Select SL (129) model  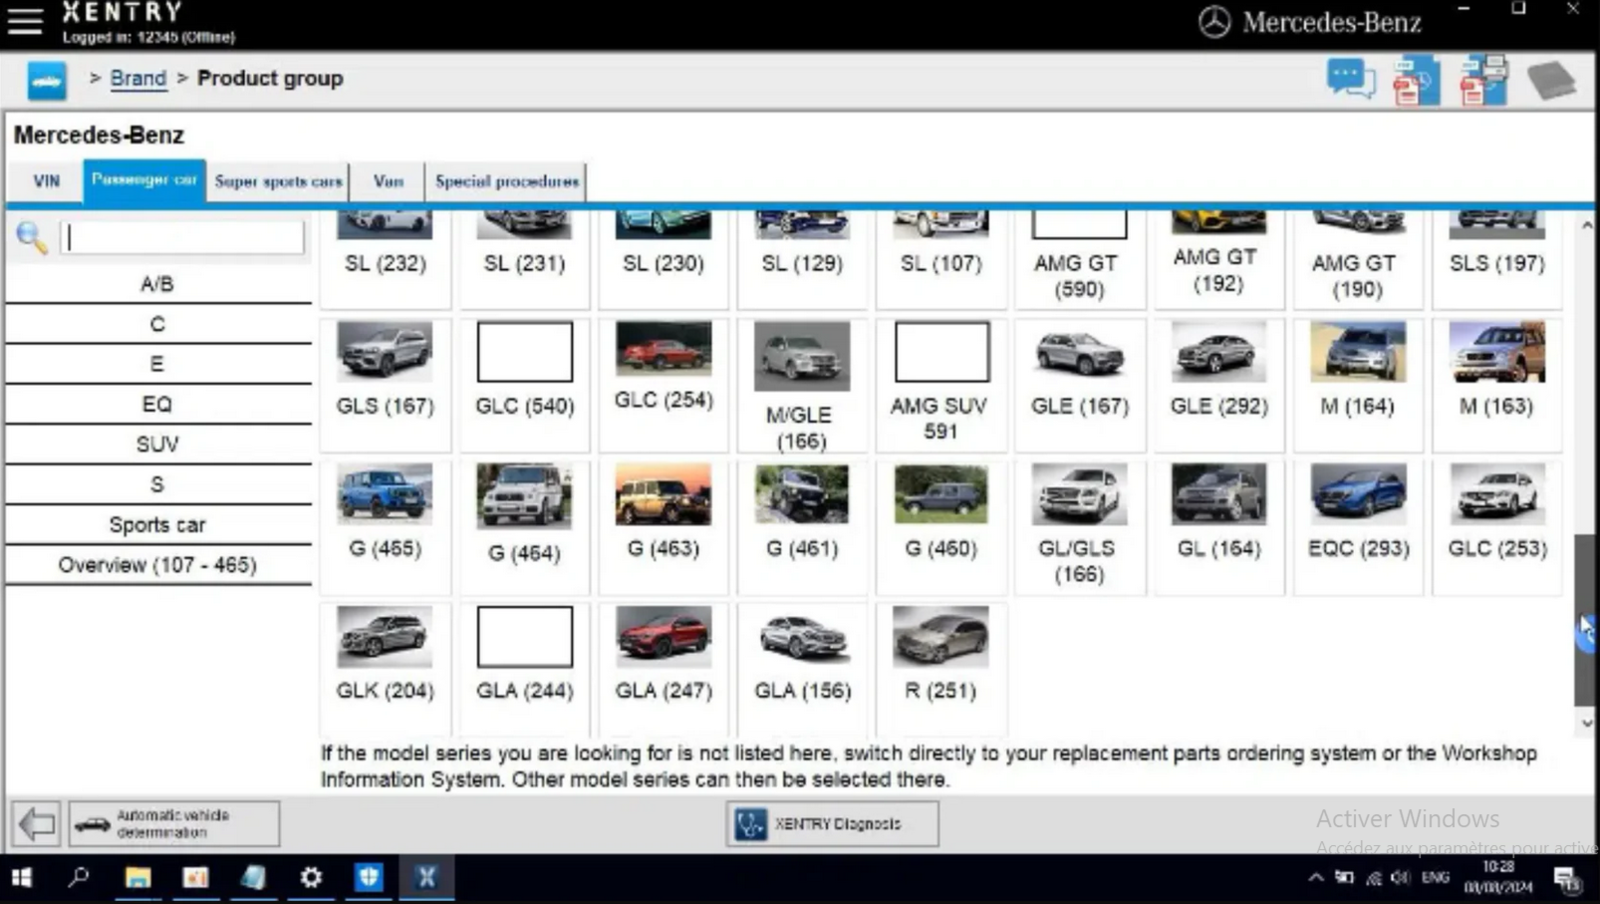pos(802,258)
